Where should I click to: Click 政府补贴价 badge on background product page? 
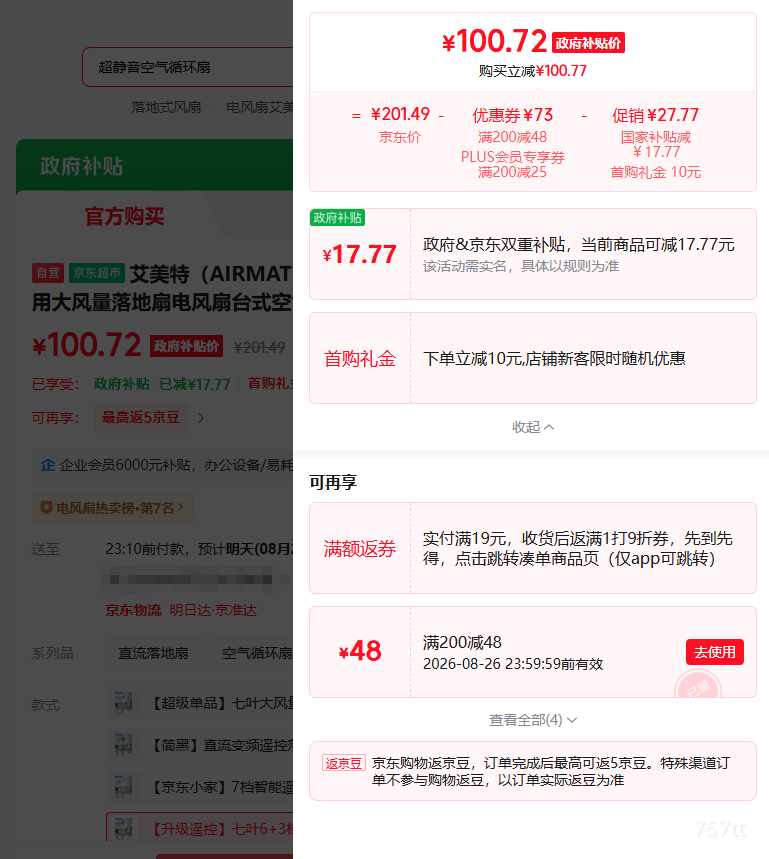pyautogui.click(x=186, y=346)
